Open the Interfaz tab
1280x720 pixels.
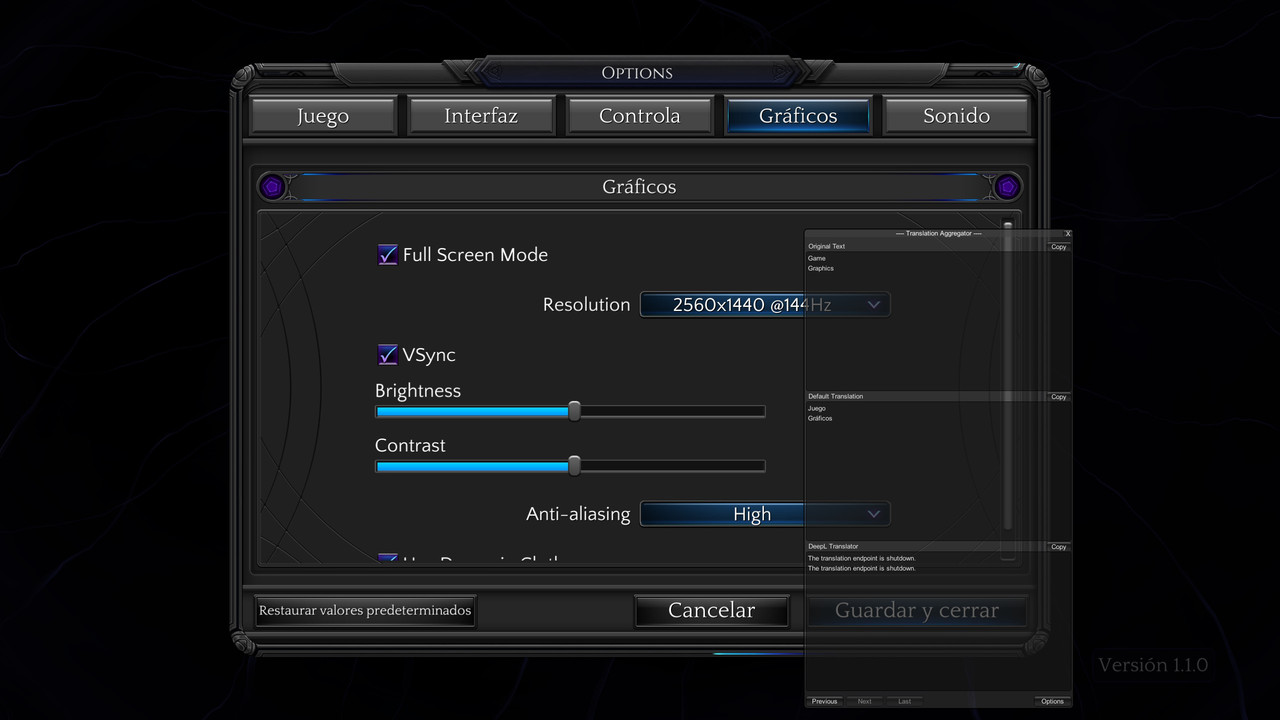pos(481,115)
